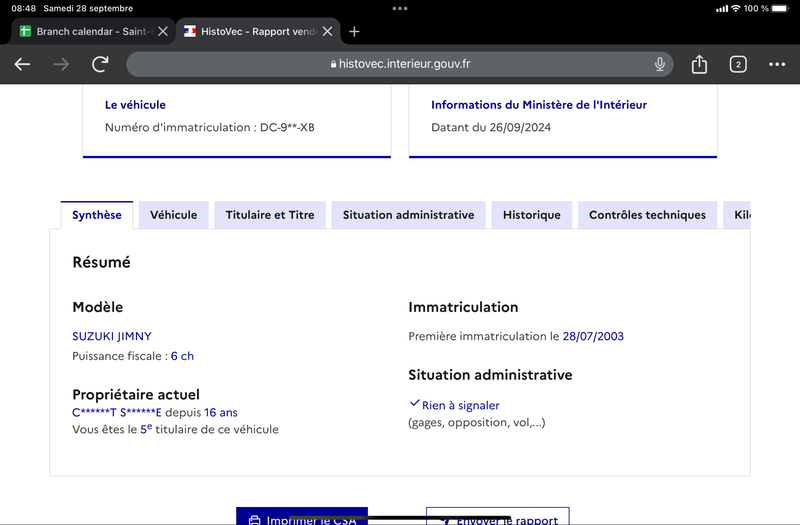Image resolution: width=800 pixels, height=525 pixels.
Task: Click the owner name C******T S******E
Action: [x=116, y=412]
